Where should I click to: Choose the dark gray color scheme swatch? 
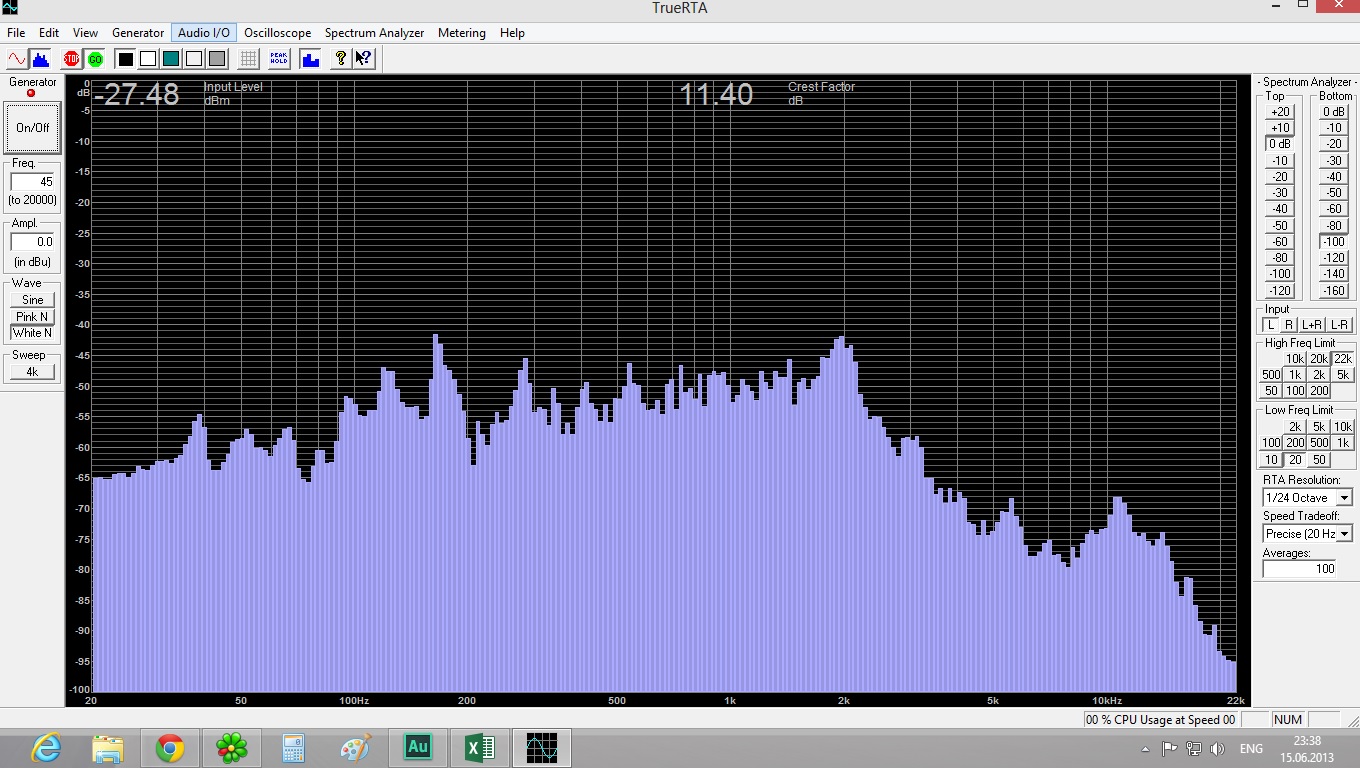[217, 58]
